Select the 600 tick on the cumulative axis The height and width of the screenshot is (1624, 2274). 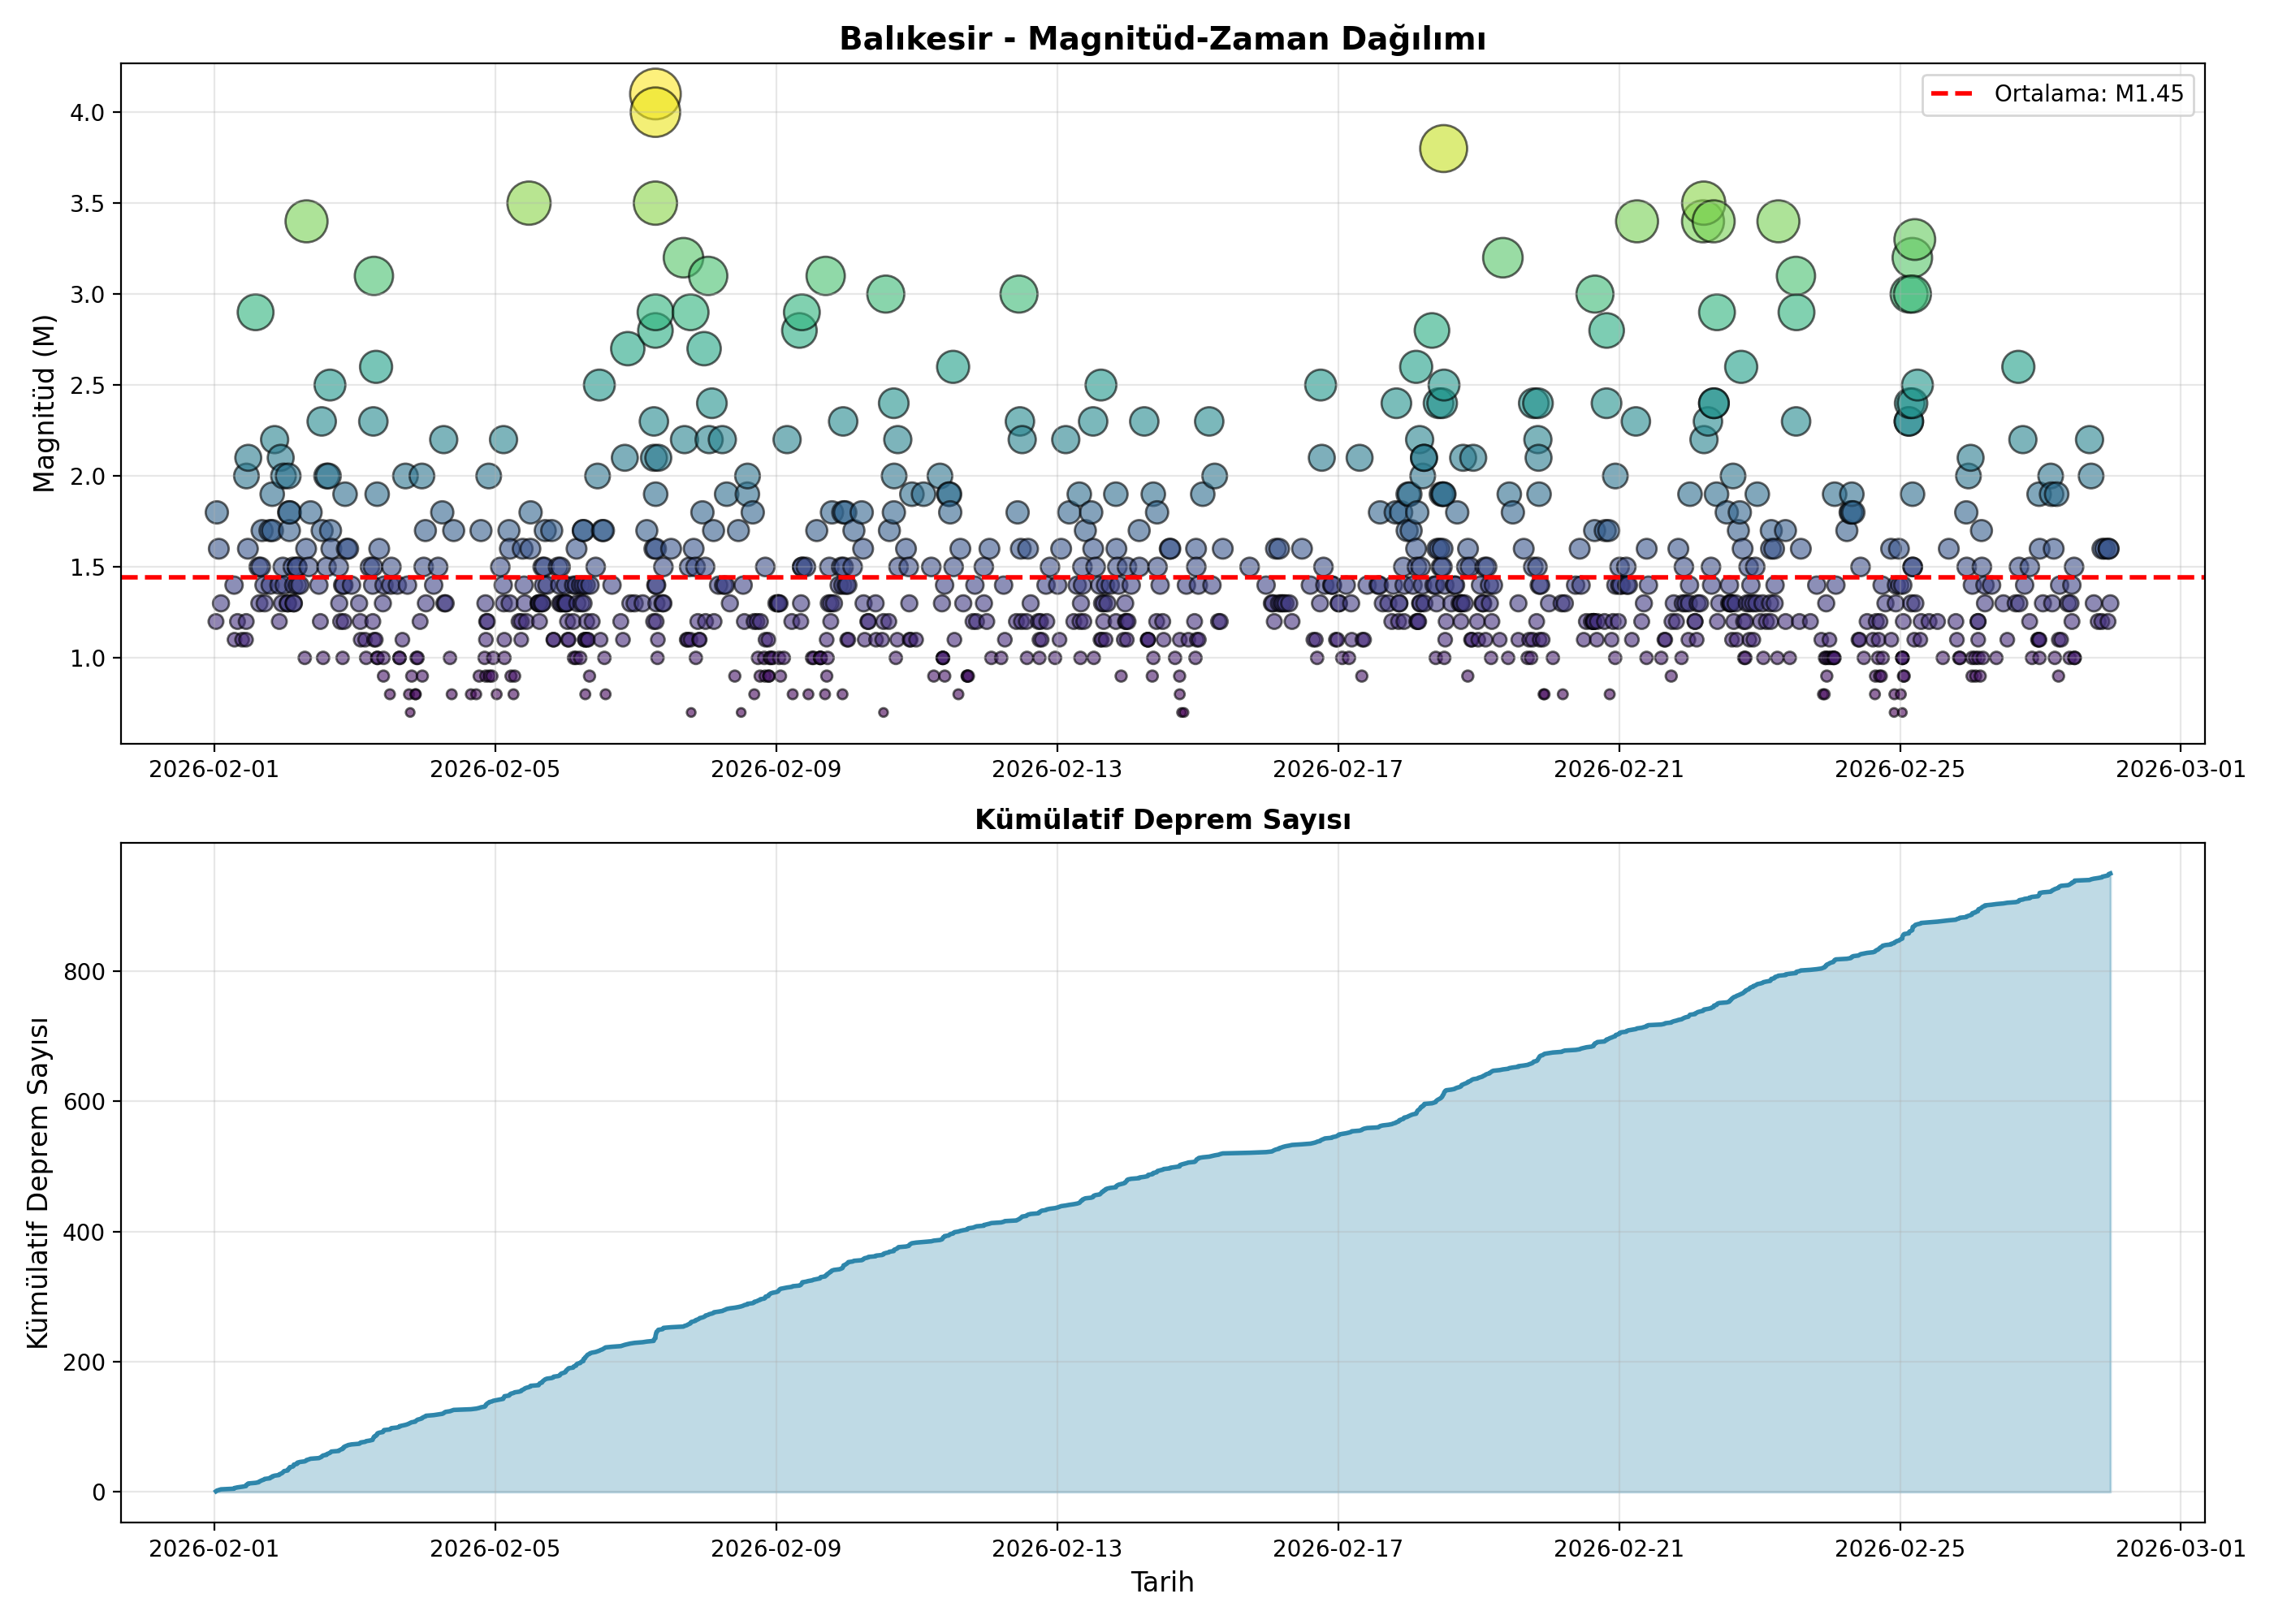coord(85,1102)
